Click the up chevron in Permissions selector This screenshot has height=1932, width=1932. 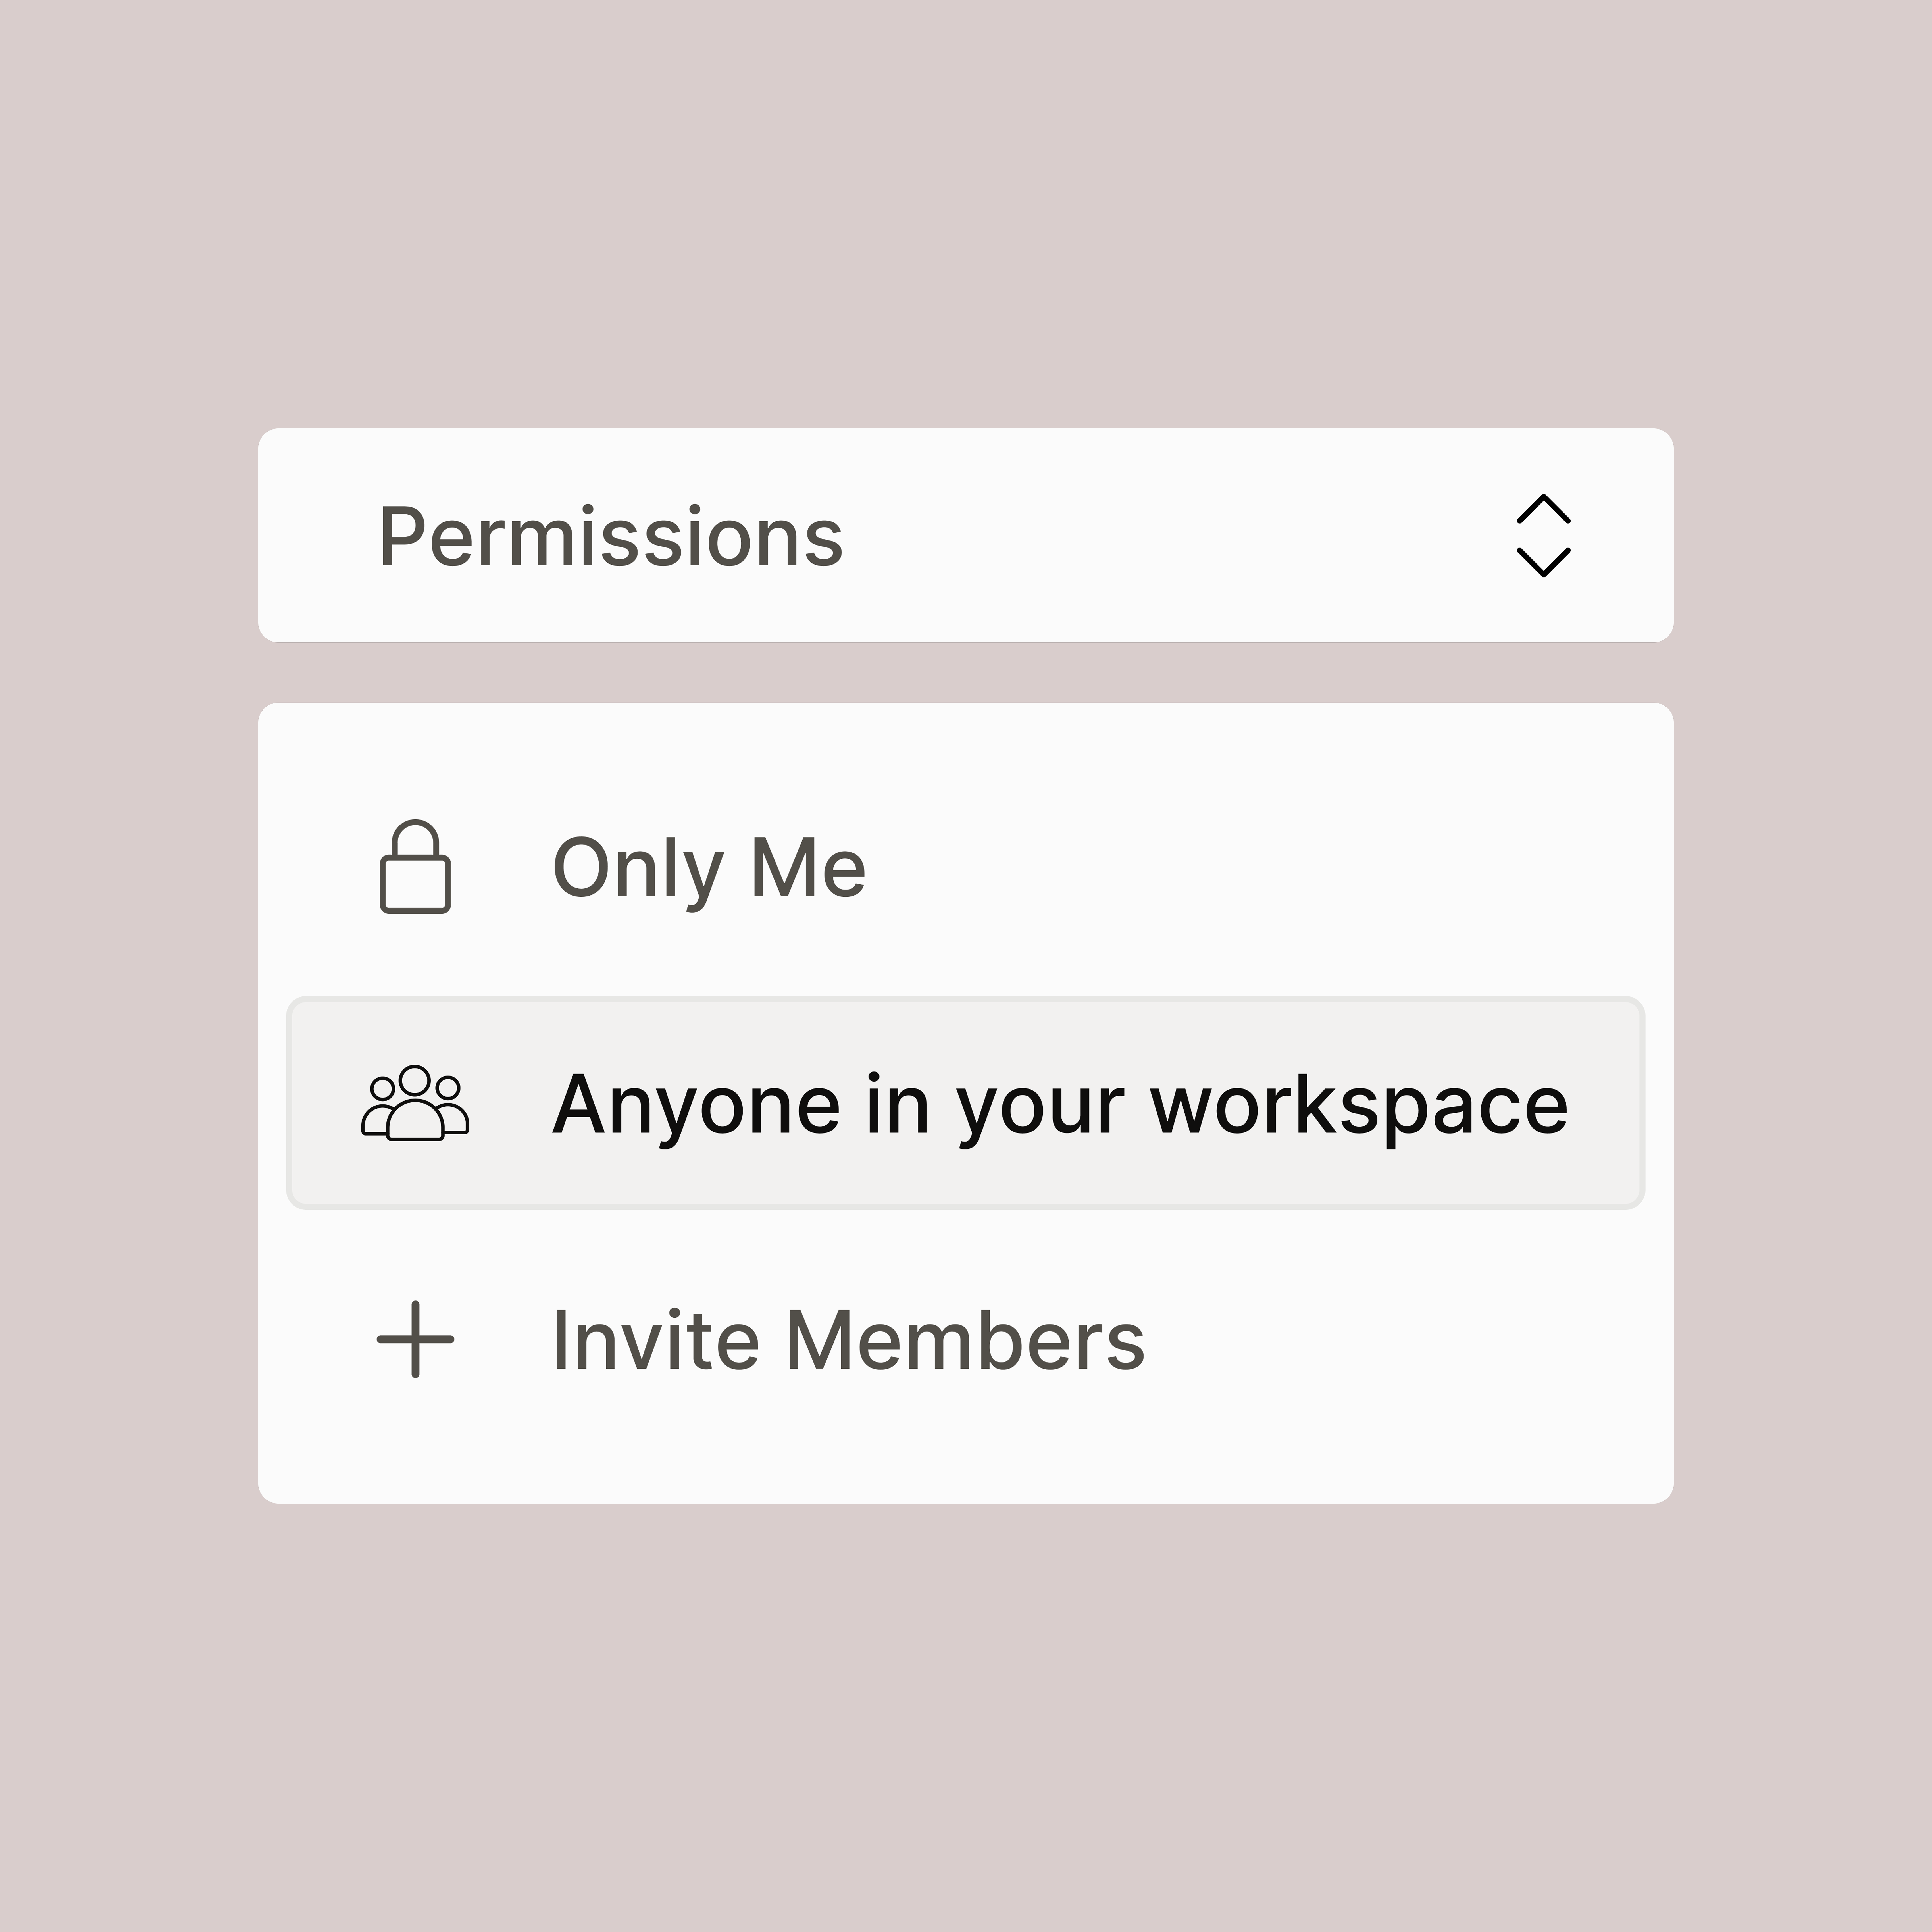click(1543, 509)
